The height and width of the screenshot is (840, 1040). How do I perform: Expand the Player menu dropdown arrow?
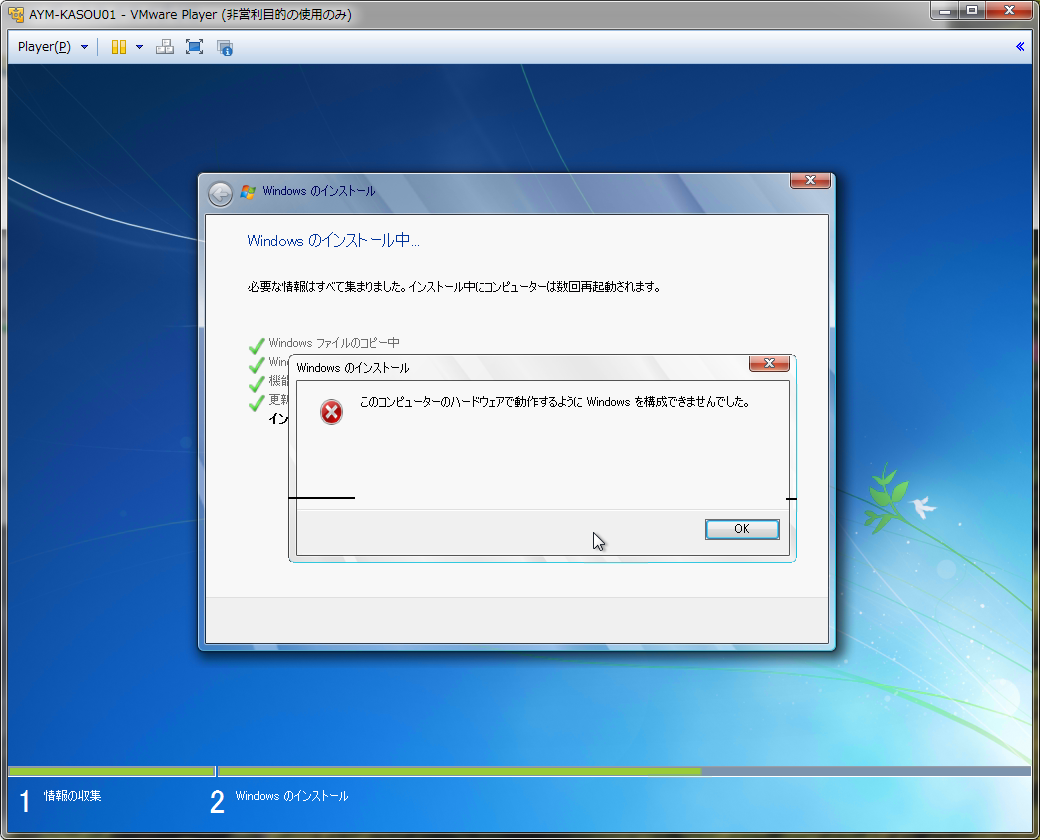pyautogui.click(x=84, y=47)
